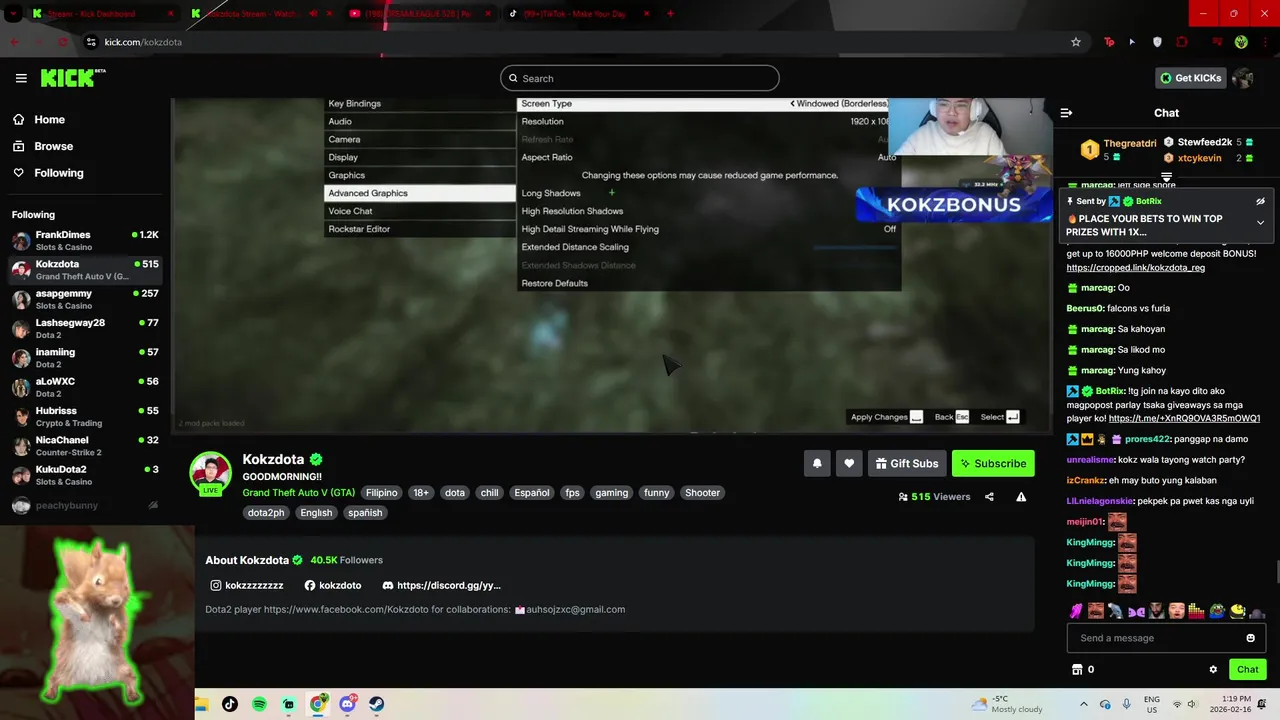Open the Discord invite link
Viewport: 1280px width, 720px height.
(x=441, y=585)
